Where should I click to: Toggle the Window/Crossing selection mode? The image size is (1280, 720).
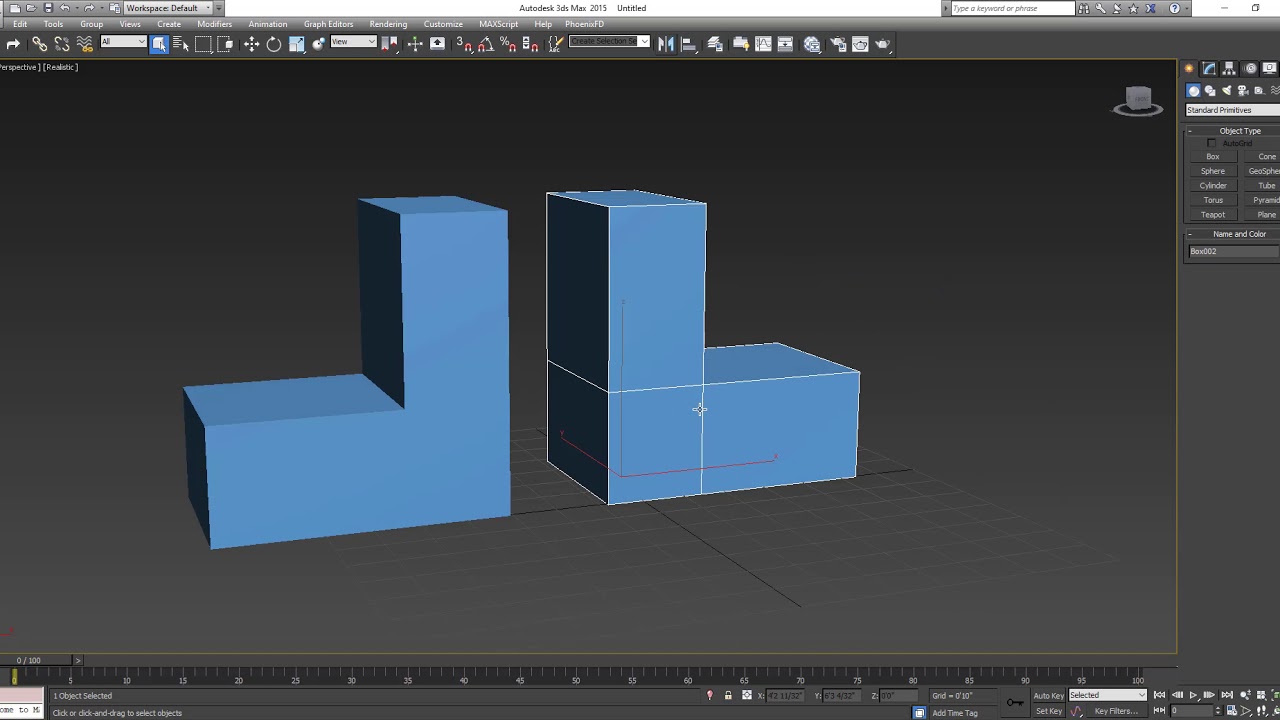225,44
